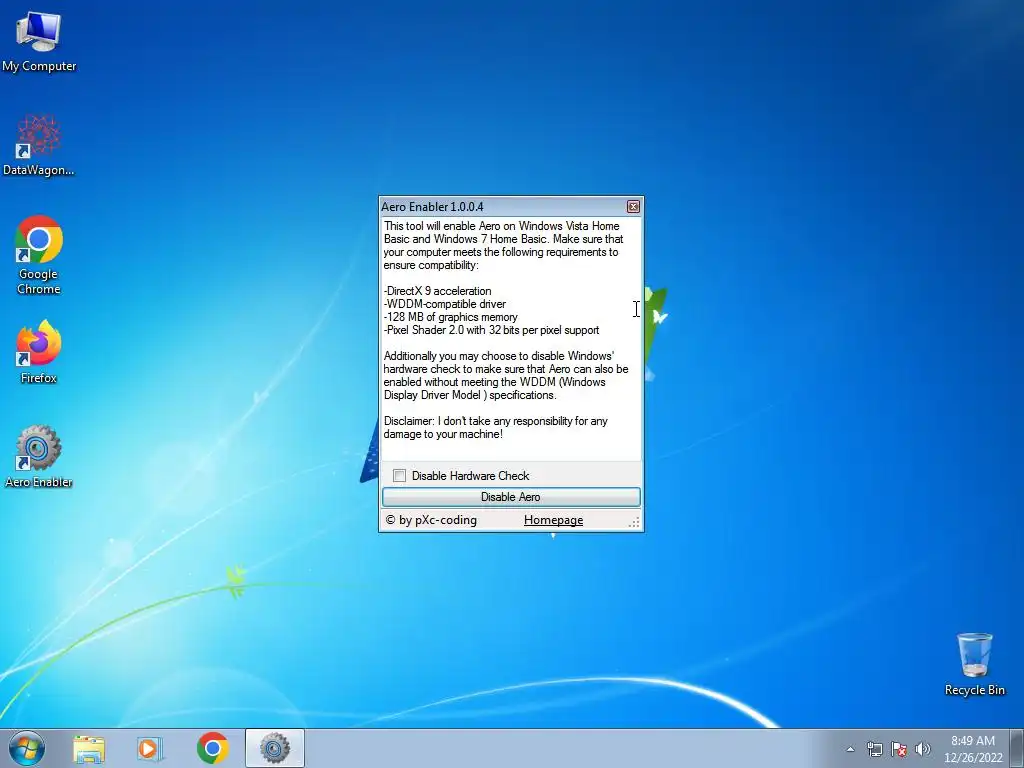This screenshot has height=768, width=1024.
Task: Open the Action Center flag icon
Action: [x=899, y=749]
